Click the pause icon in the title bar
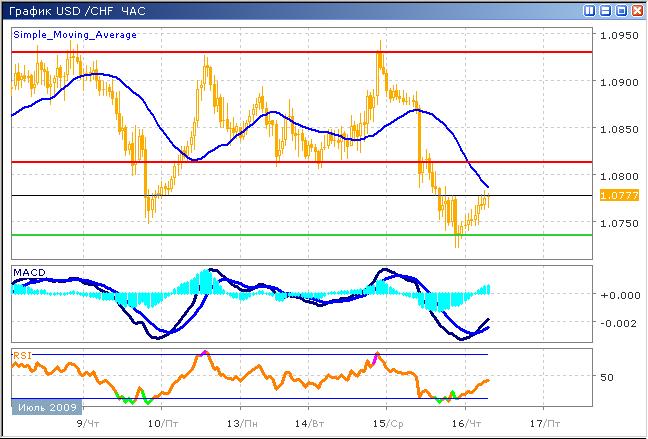The image size is (648, 439). [x=590, y=10]
